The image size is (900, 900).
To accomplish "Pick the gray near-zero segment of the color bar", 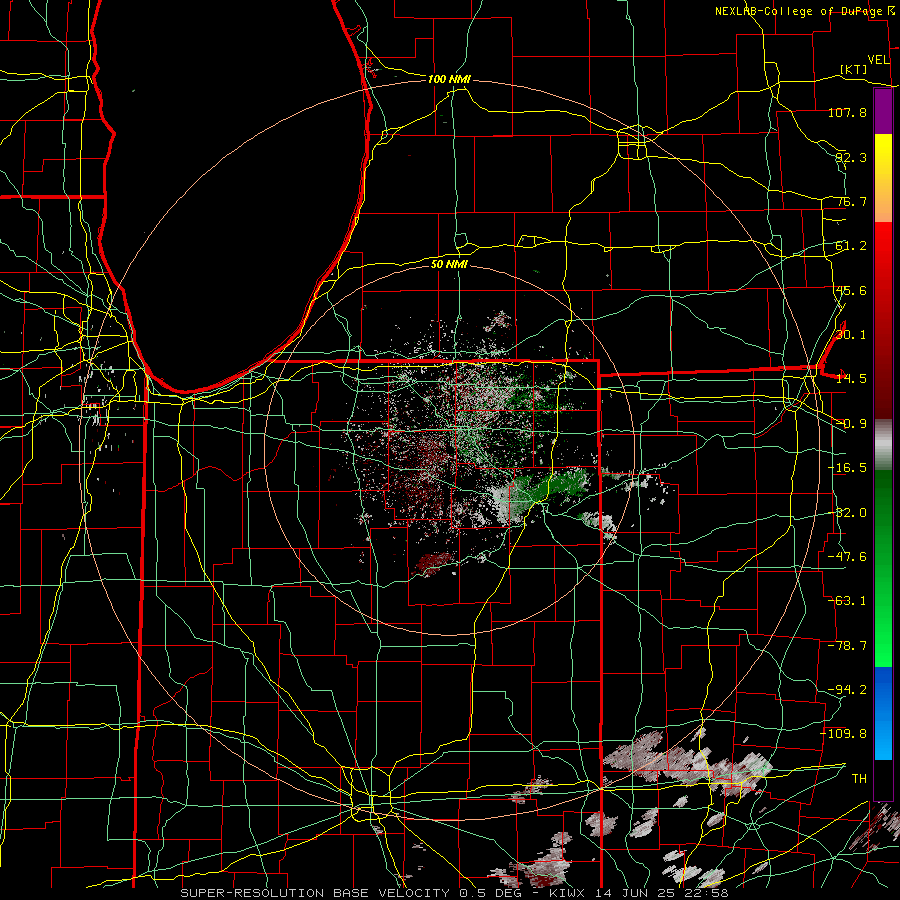I will (883, 445).
